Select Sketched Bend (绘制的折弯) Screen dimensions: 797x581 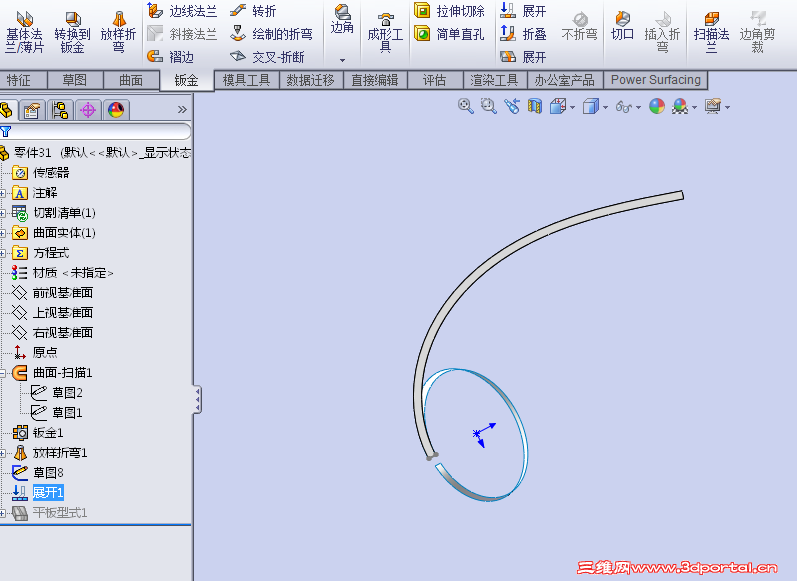tap(271, 34)
